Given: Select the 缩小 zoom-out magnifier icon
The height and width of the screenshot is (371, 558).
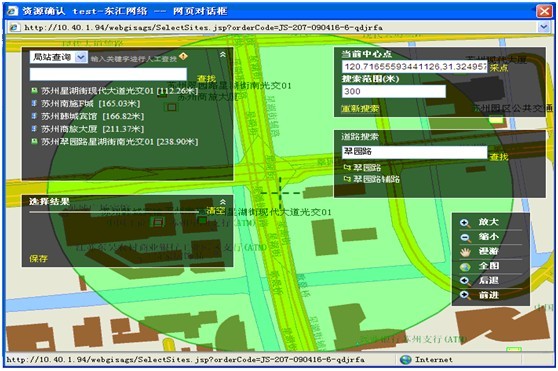Looking at the screenshot, I should coord(465,237).
